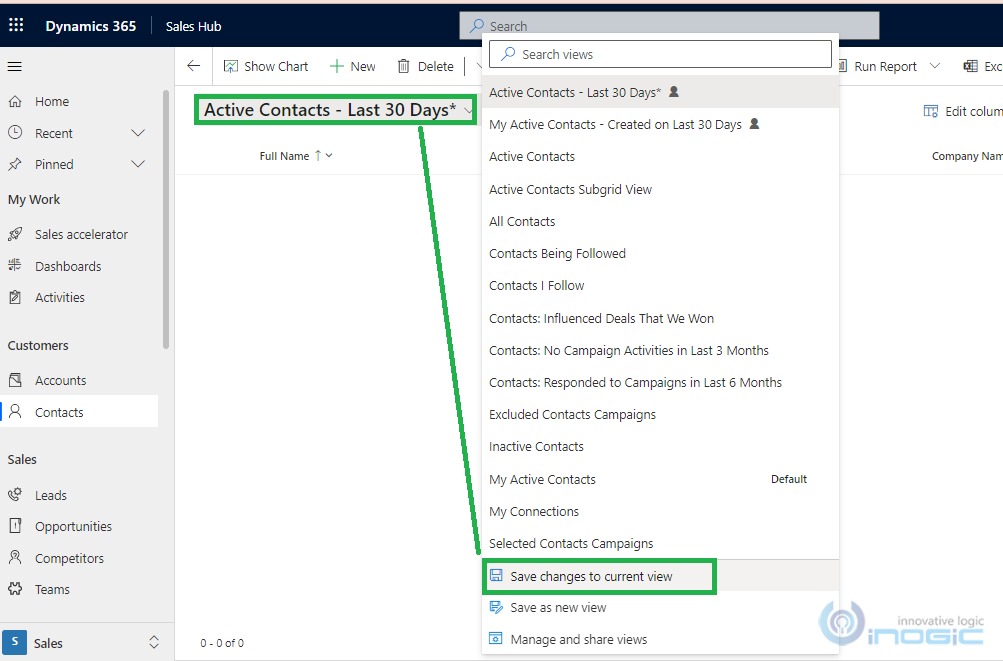Select Contacts: Responded to Campaigns in Last 6 Months
The height and width of the screenshot is (661, 1003).
click(660, 383)
